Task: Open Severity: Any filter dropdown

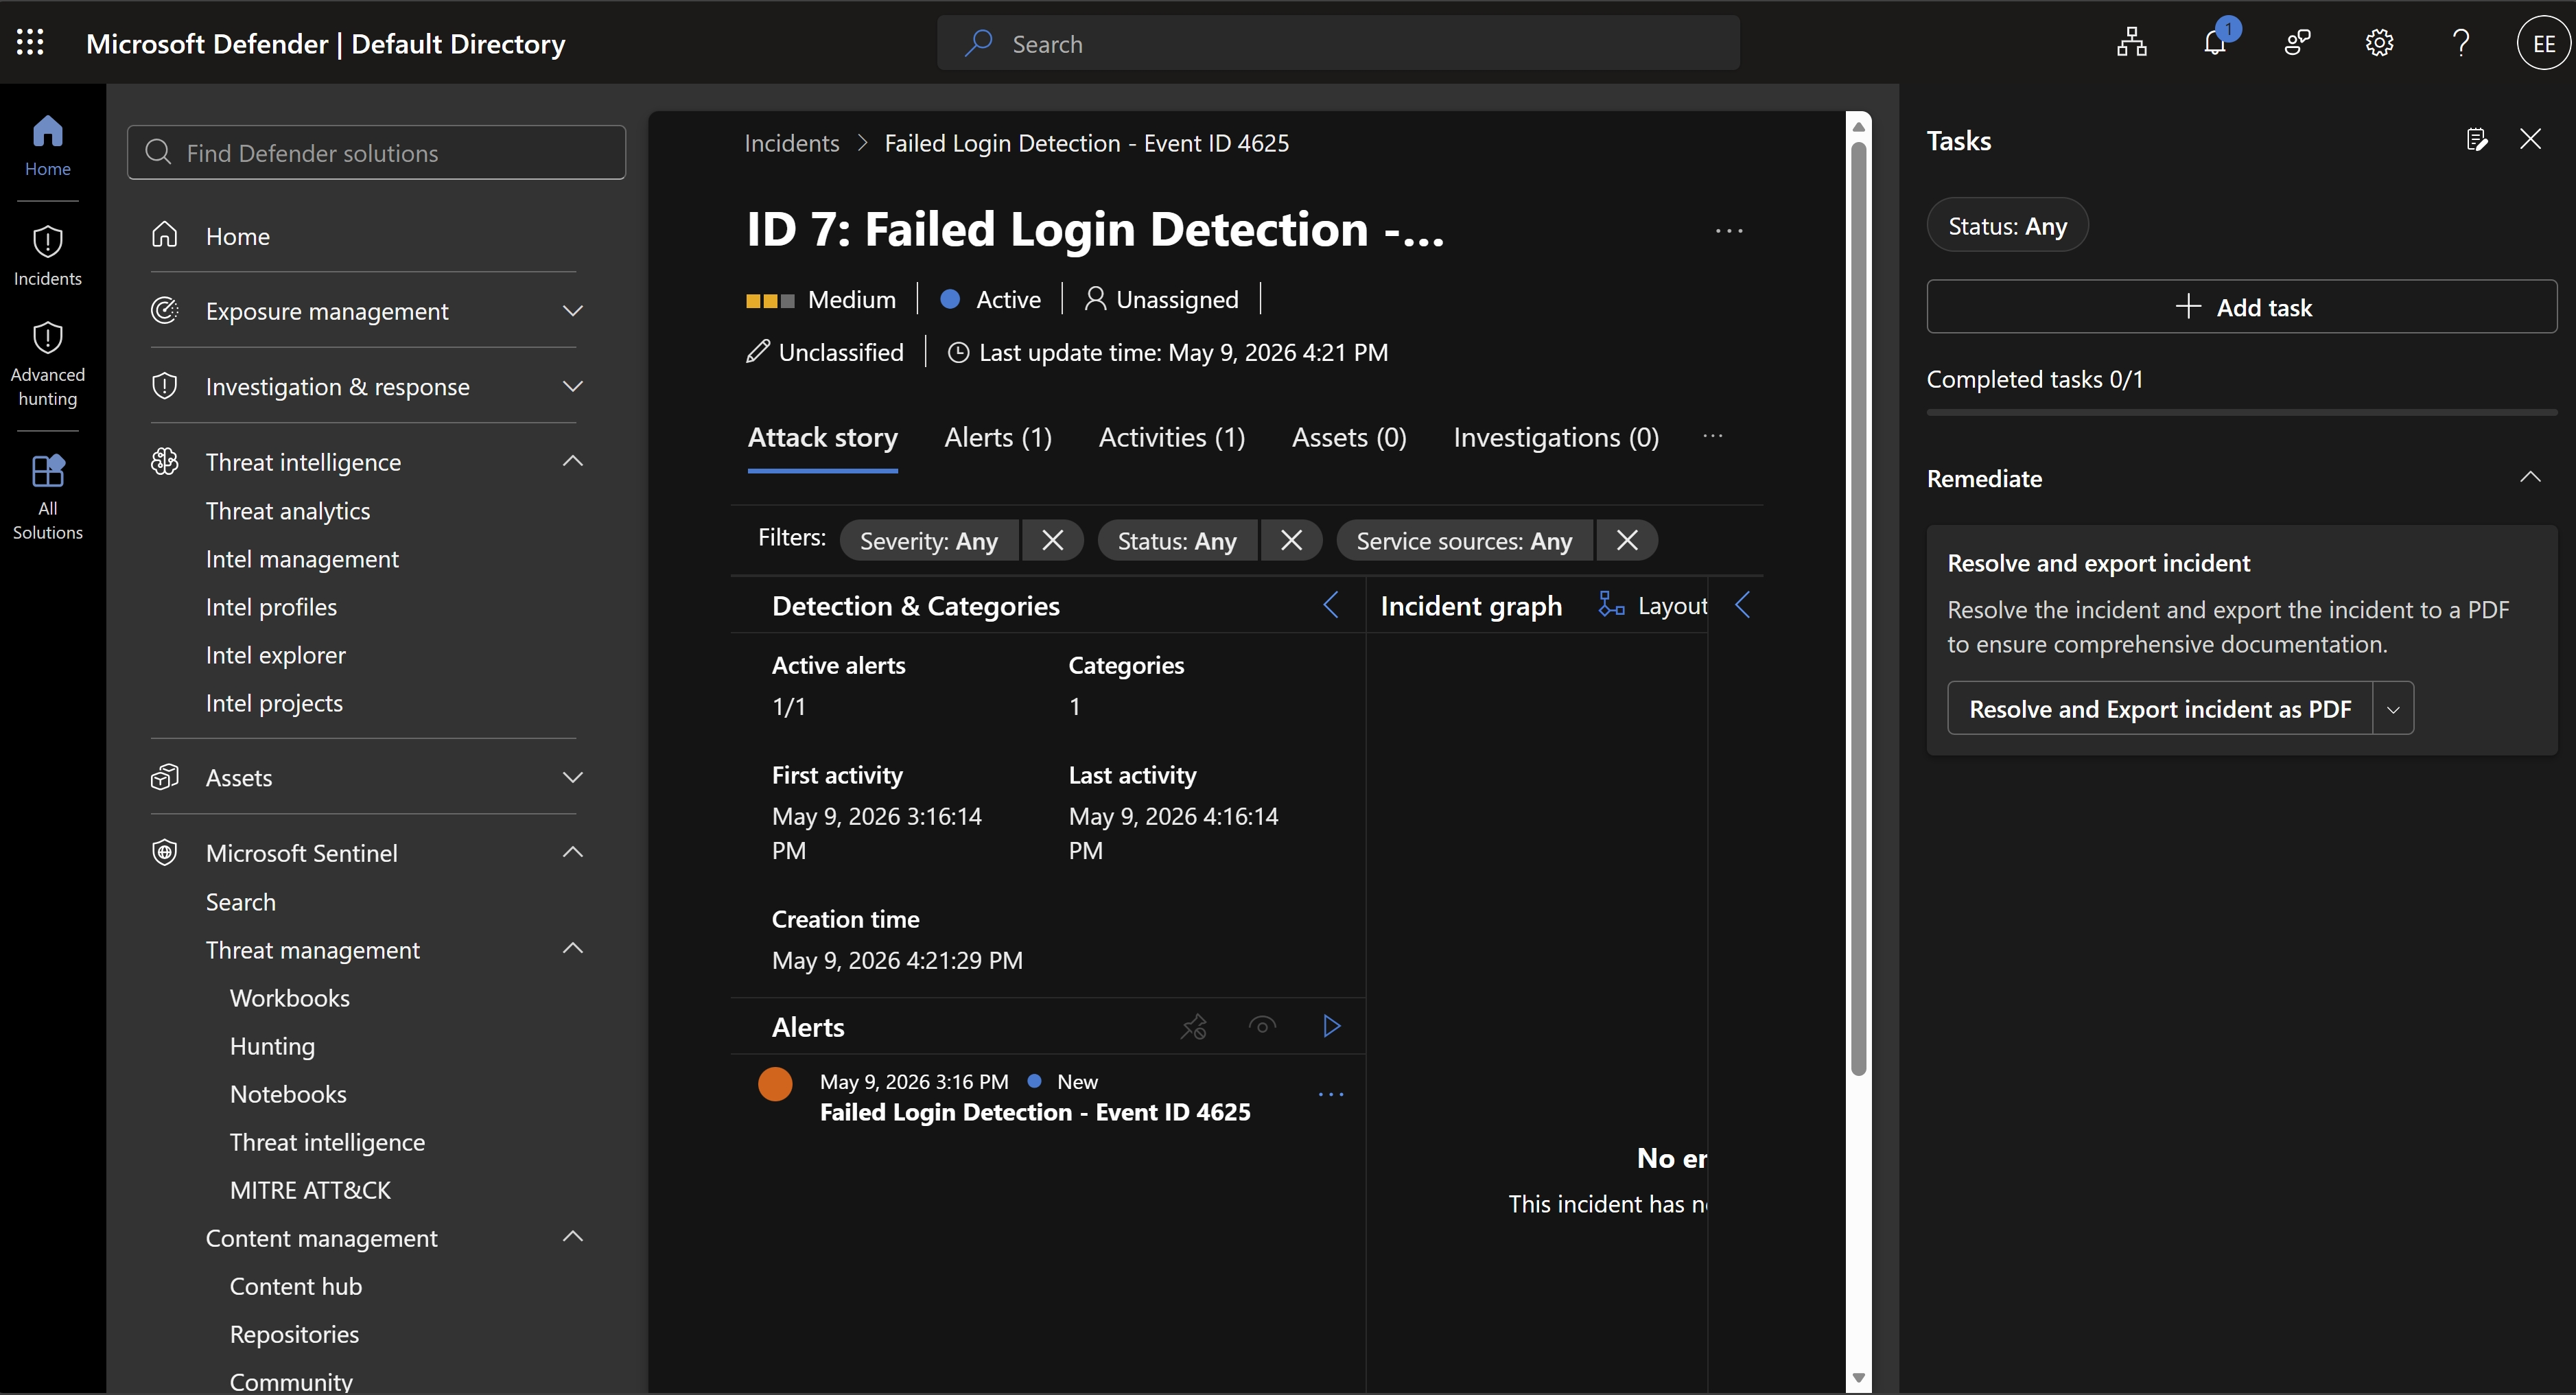Action: (x=929, y=540)
